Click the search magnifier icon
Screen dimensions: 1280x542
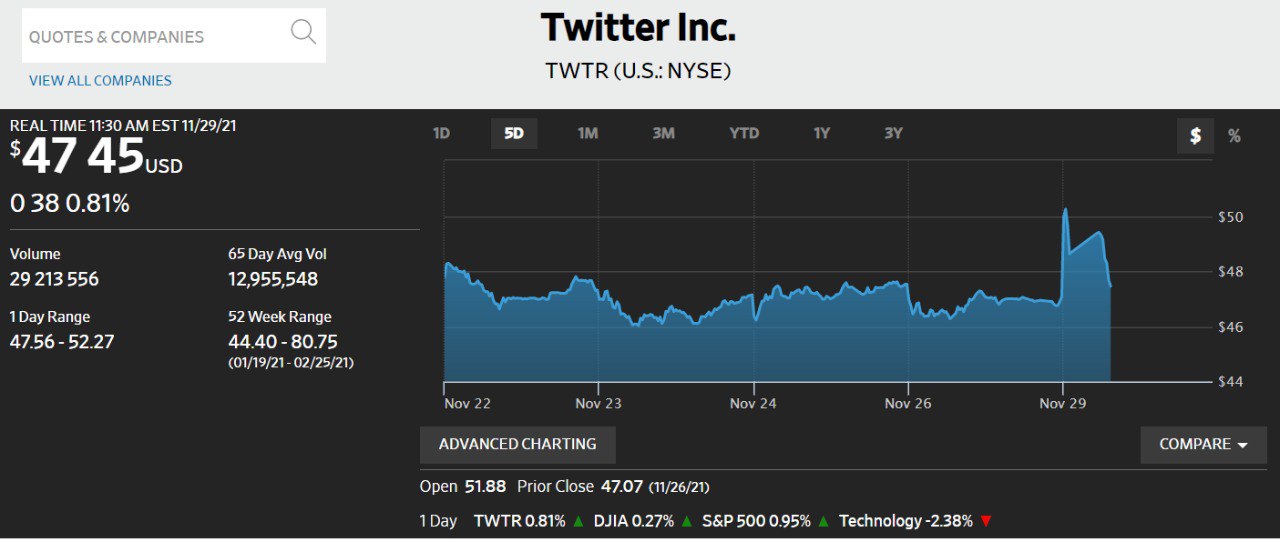pyautogui.click(x=303, y=32)
